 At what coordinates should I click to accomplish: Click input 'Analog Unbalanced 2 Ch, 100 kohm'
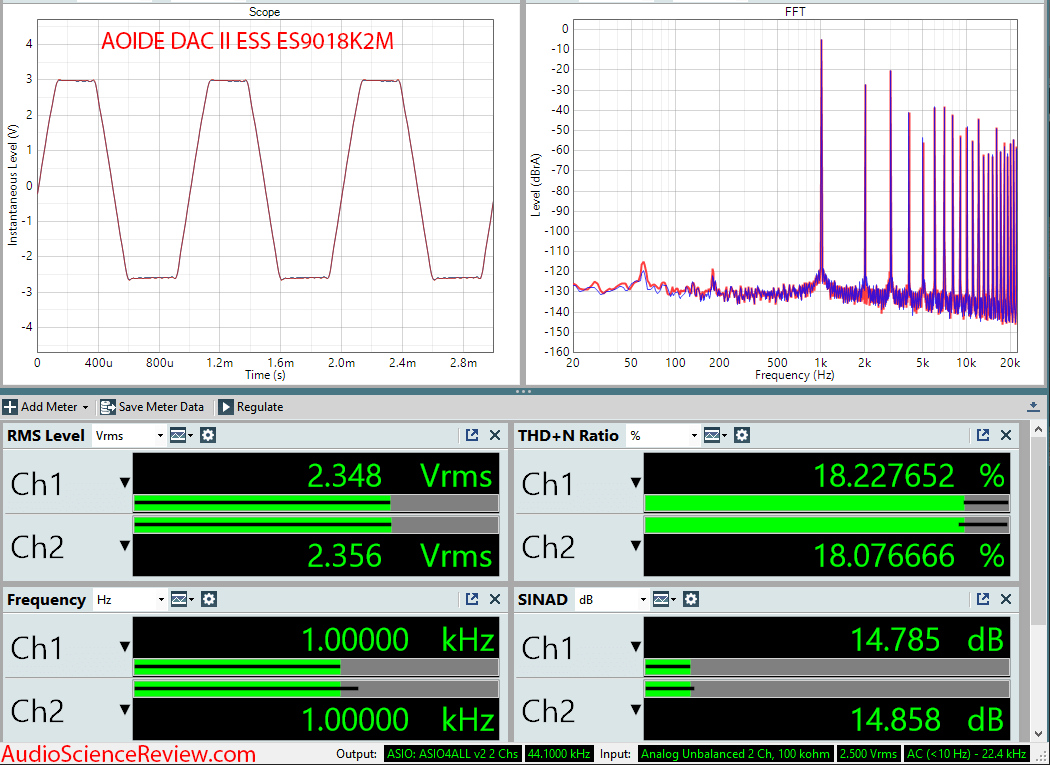point(735,754)
